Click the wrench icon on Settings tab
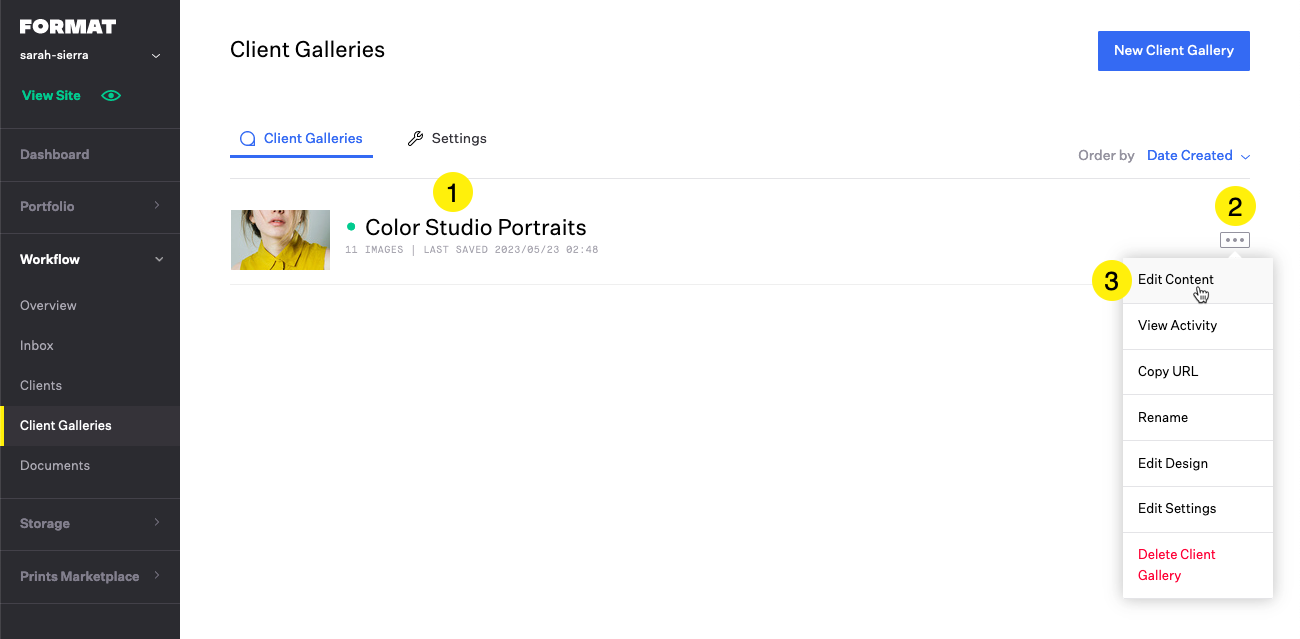The height and width of the screenshot is (639, 1300). pos(415,139)
